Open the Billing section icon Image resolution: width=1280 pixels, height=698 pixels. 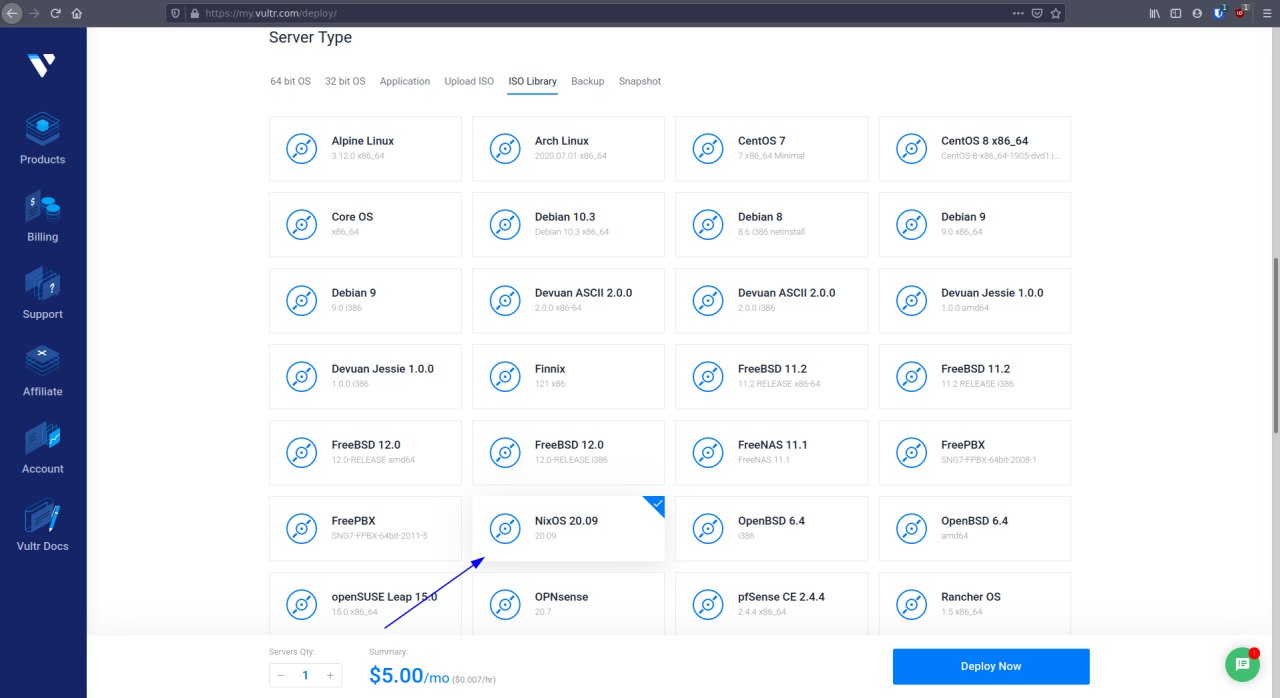click(x=42, y=207)
